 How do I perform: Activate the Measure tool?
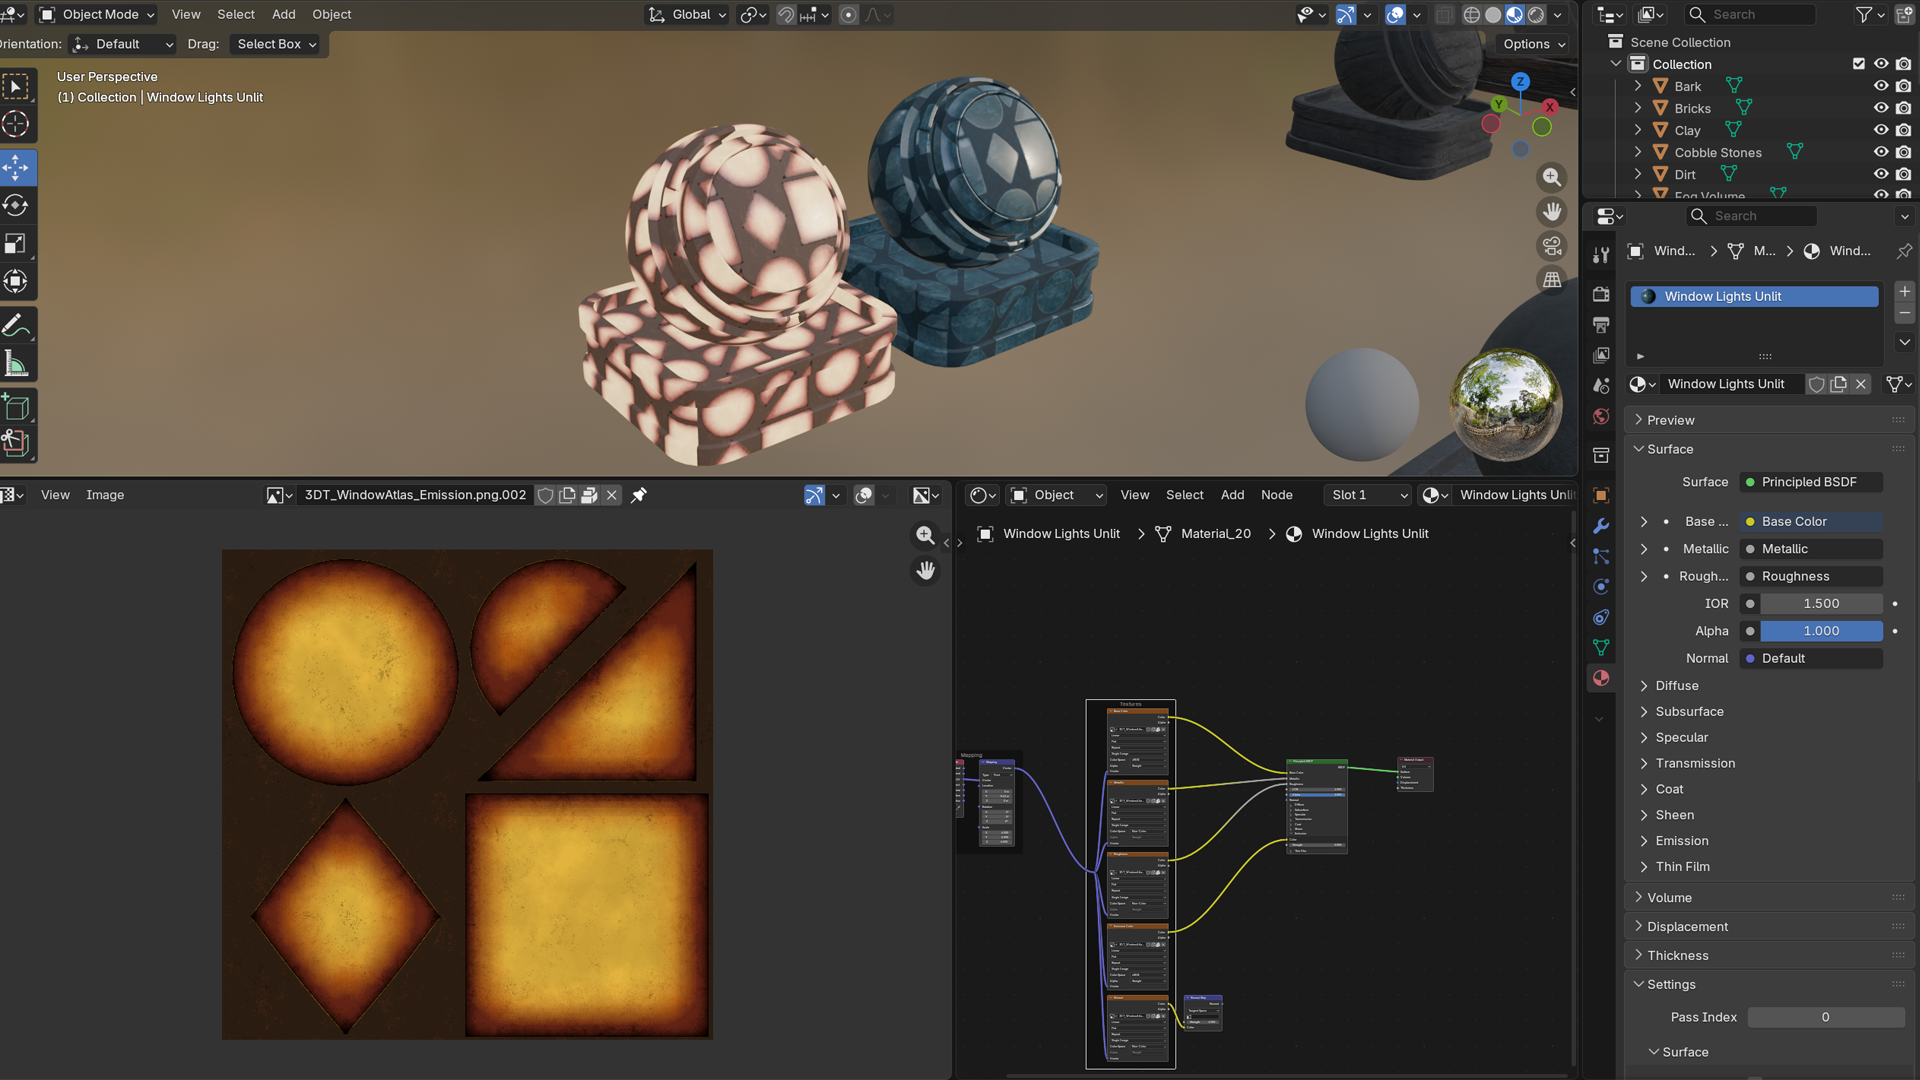point(16,364)
